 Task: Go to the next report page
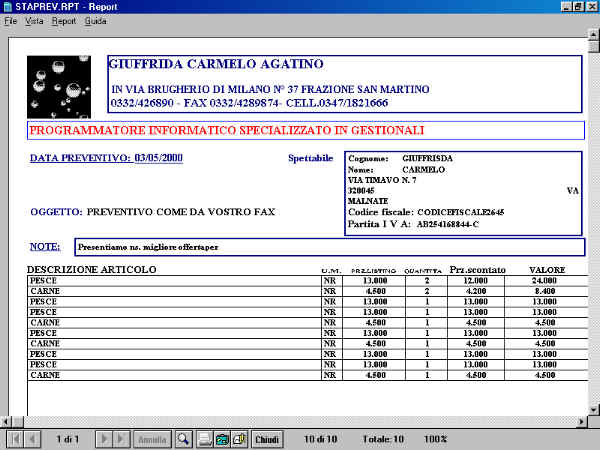tap(103, 439)
